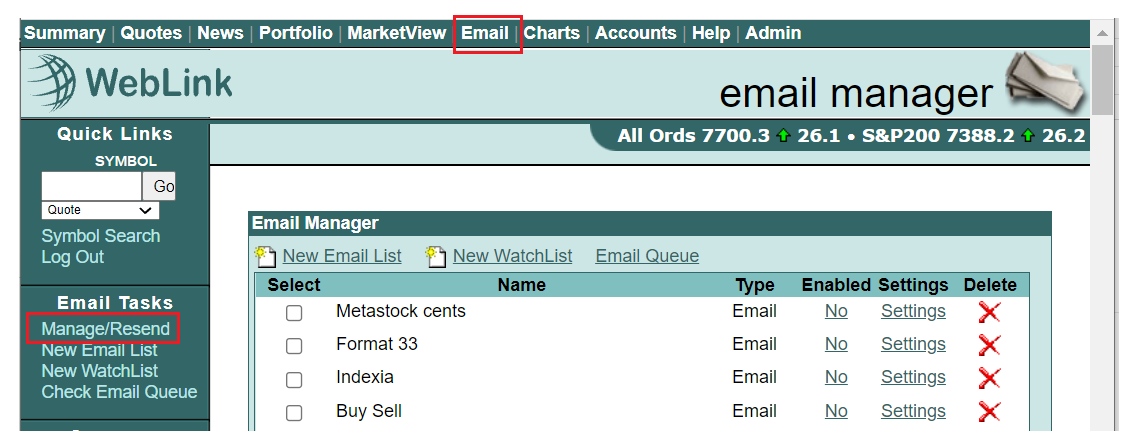The width and height of the screenshot is (1144, 444).
Task: Click the New Email List page icon
Action: tap(265, 257)
